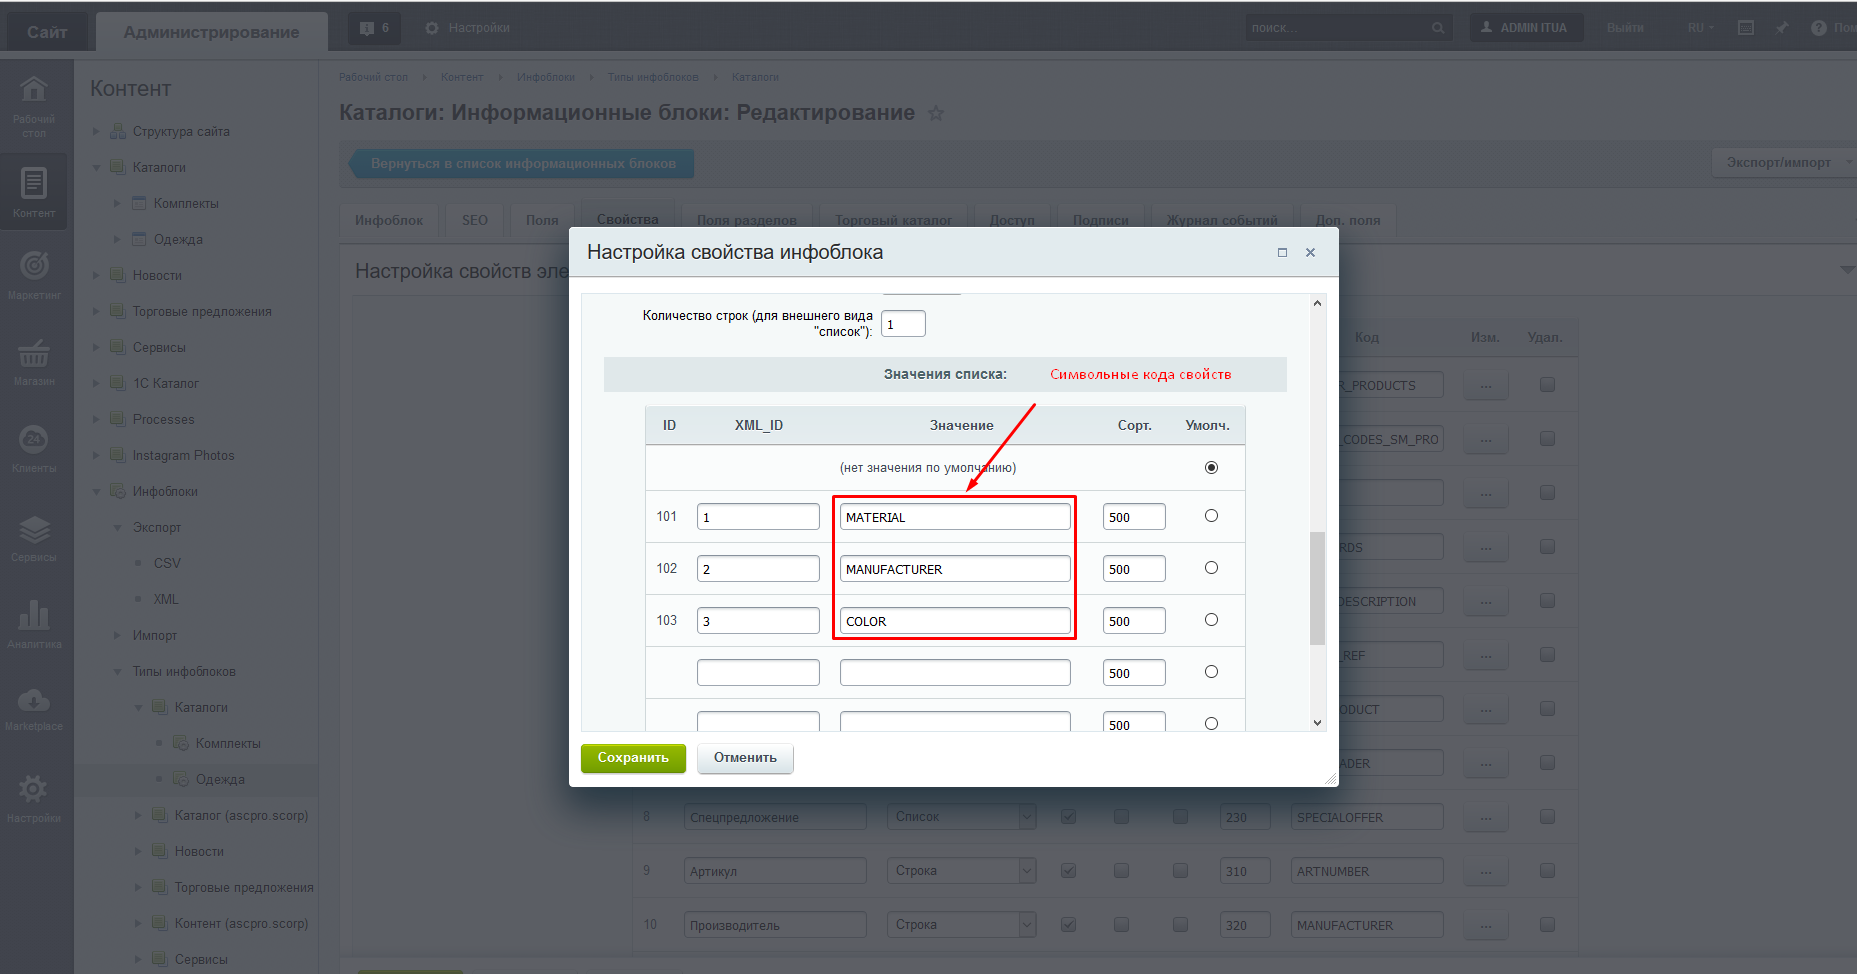Switch to the SEO tab
Image resolution: width=1857 pixels, height=974 pixels.
coord(475,220)
